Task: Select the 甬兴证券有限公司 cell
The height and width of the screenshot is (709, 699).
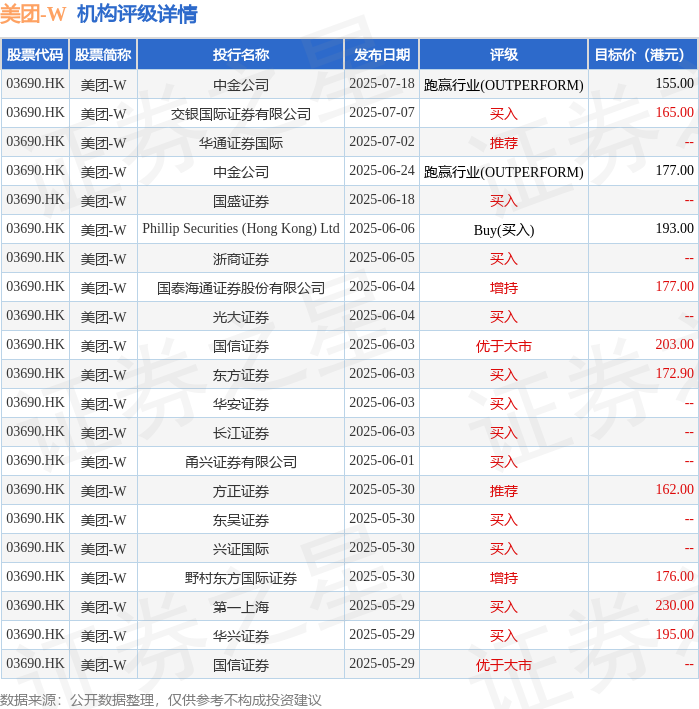Action: pos(241,462)
